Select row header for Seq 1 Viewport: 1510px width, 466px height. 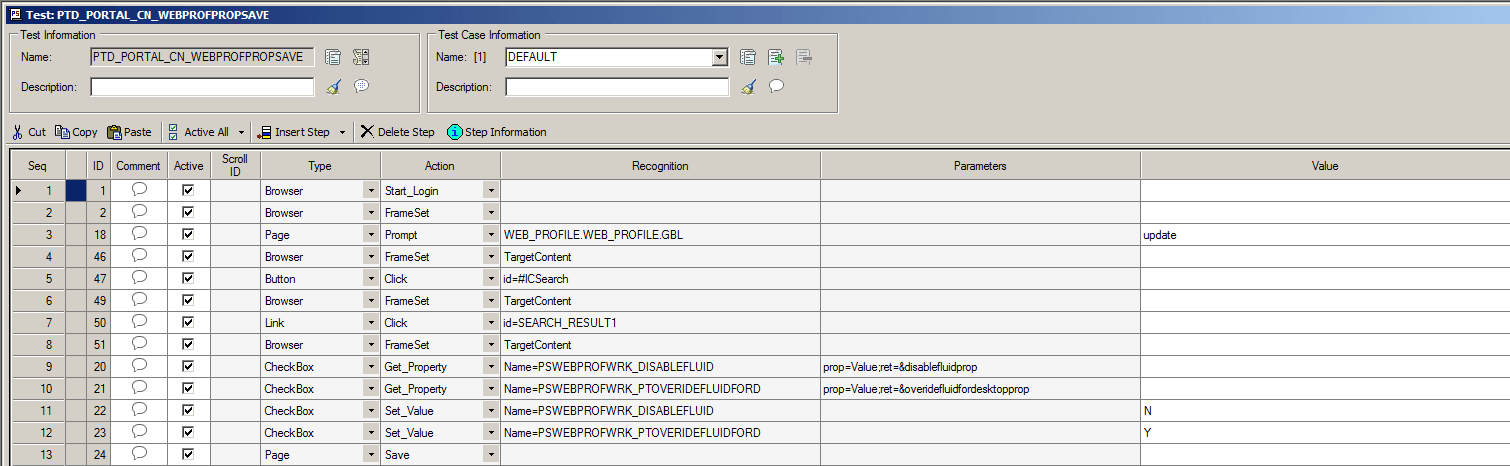(x=37, y=190)
